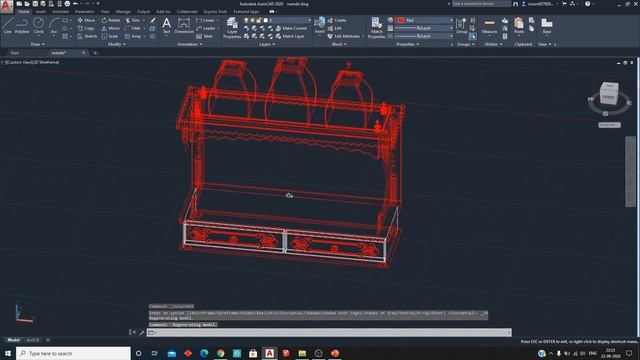Screen dimensions: 640x360
Task: Insert a Table annotation
Action: point(204,36)
